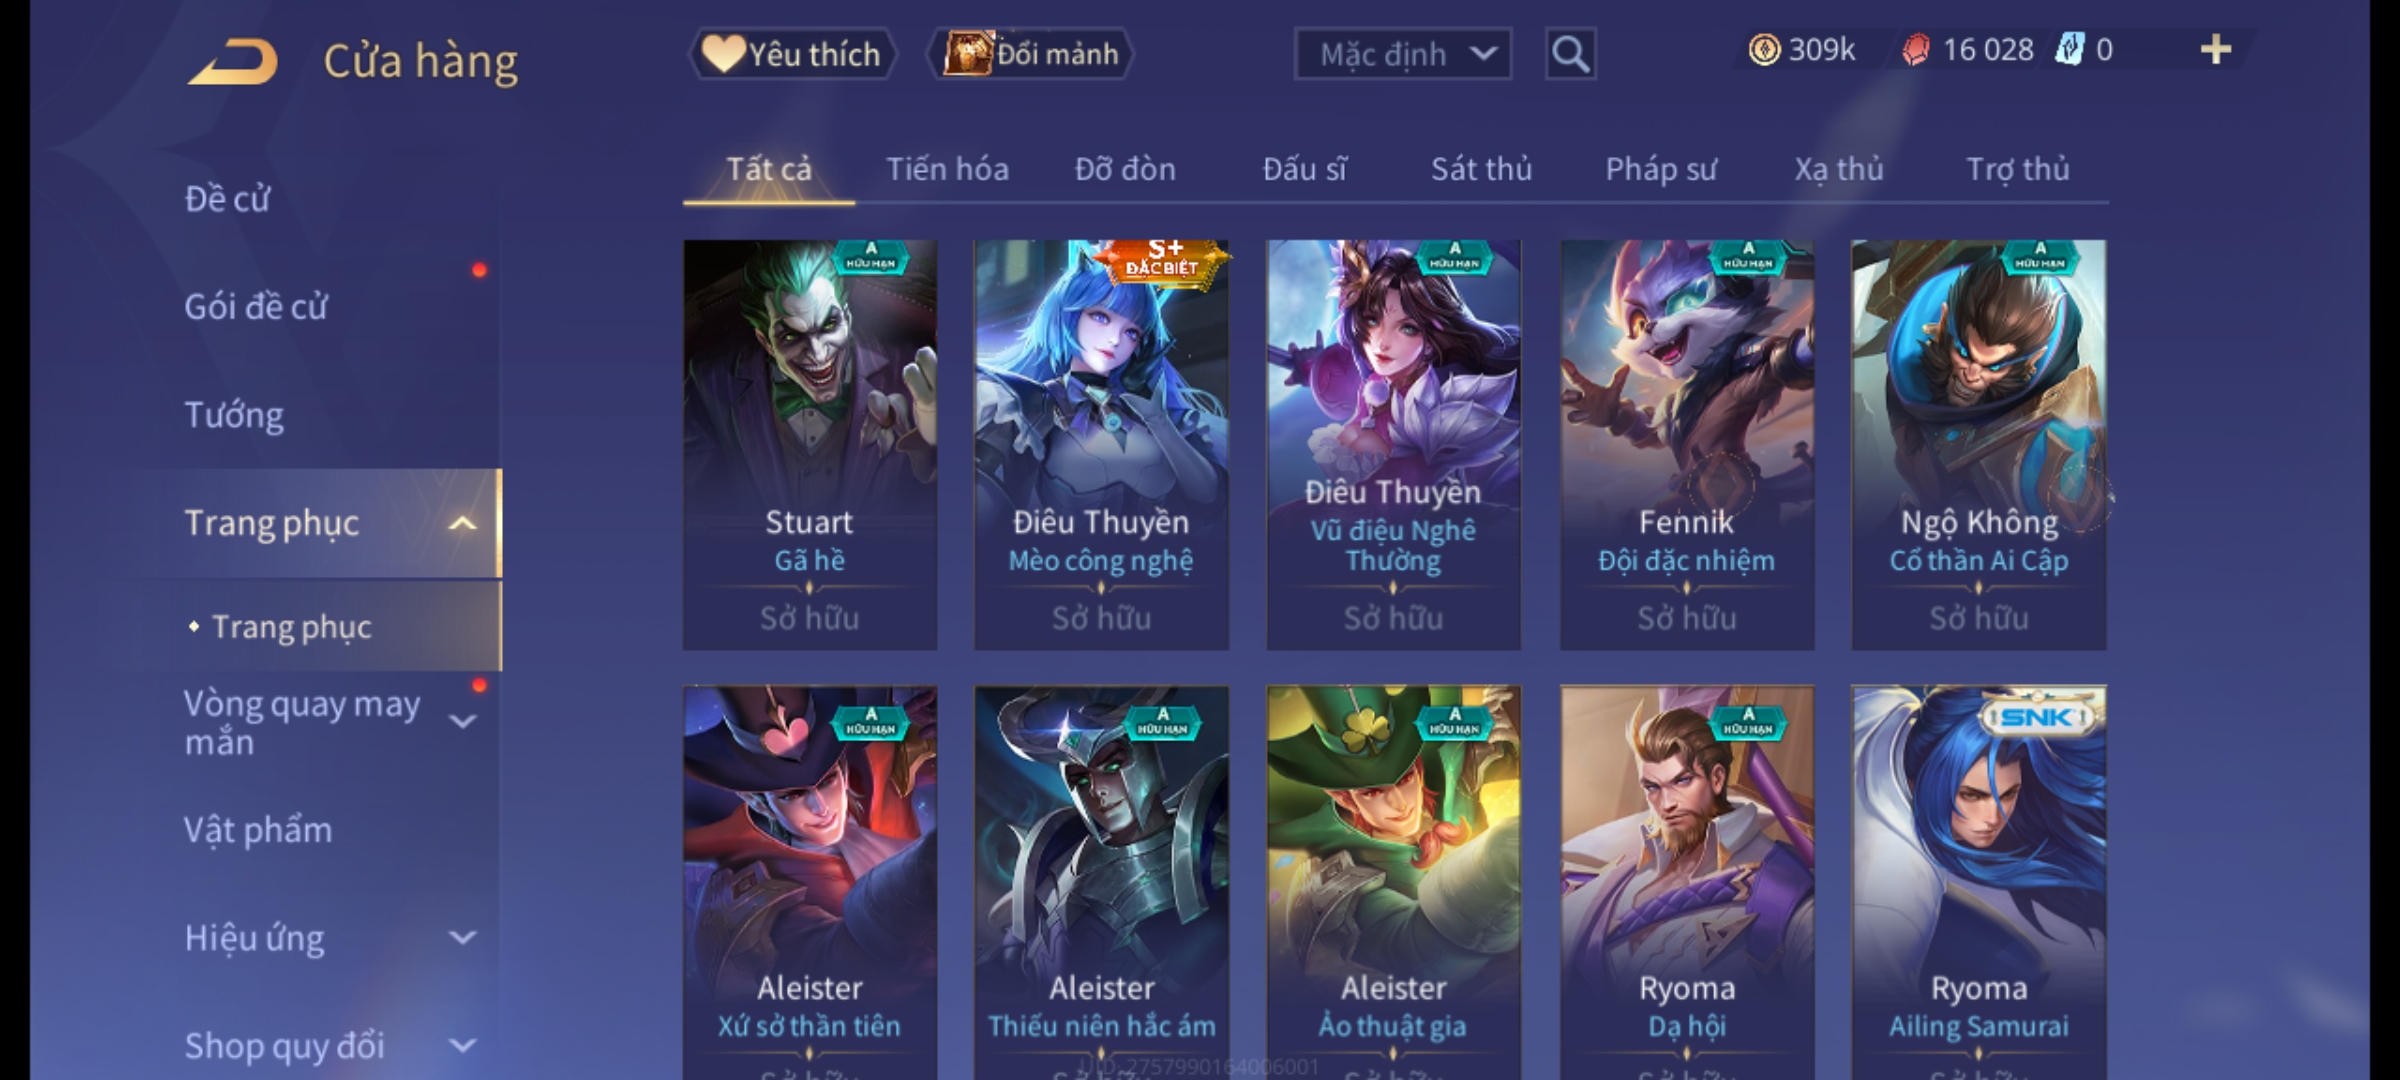Viewport: 2400px width, 1080px height.
Task: Open the Mặc định sort dropdown
Action: (x=1403, y=54)
